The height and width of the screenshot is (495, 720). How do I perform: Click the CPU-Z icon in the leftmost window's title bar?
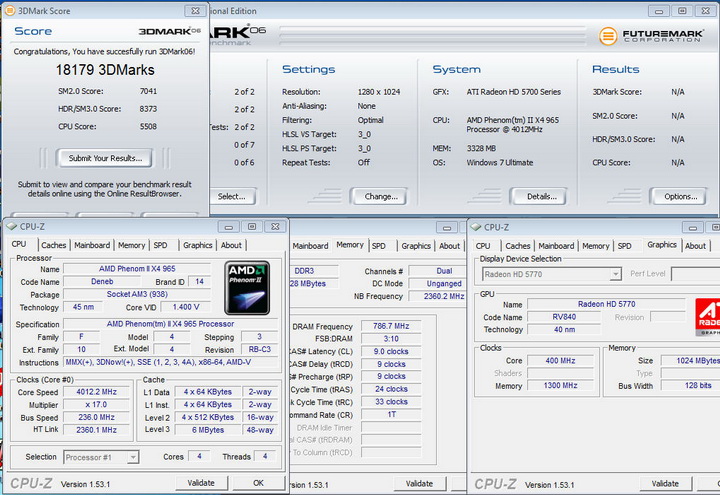(x=11, y=227)
